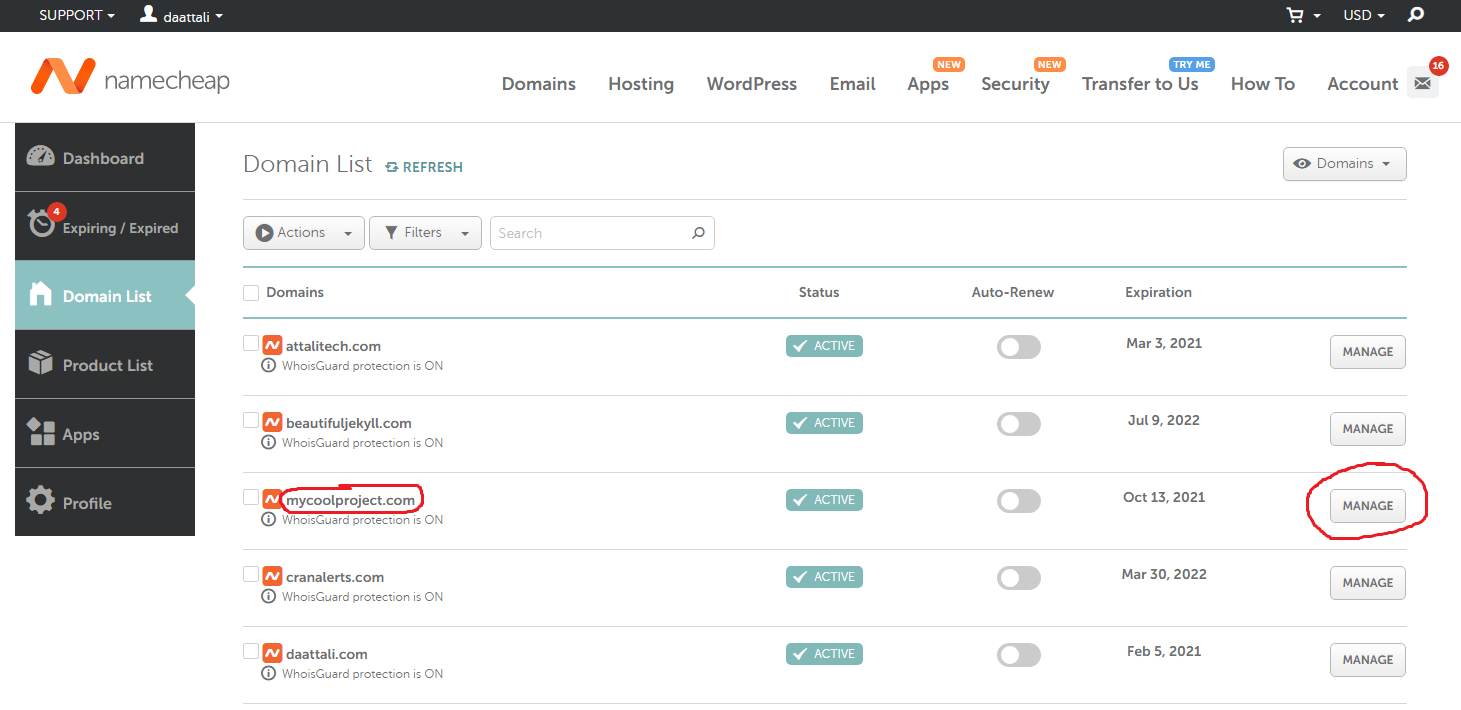Select the checkbox for beautifuljekyll.com
This screenshot has width=1461, height=710.
click(250, 420)
